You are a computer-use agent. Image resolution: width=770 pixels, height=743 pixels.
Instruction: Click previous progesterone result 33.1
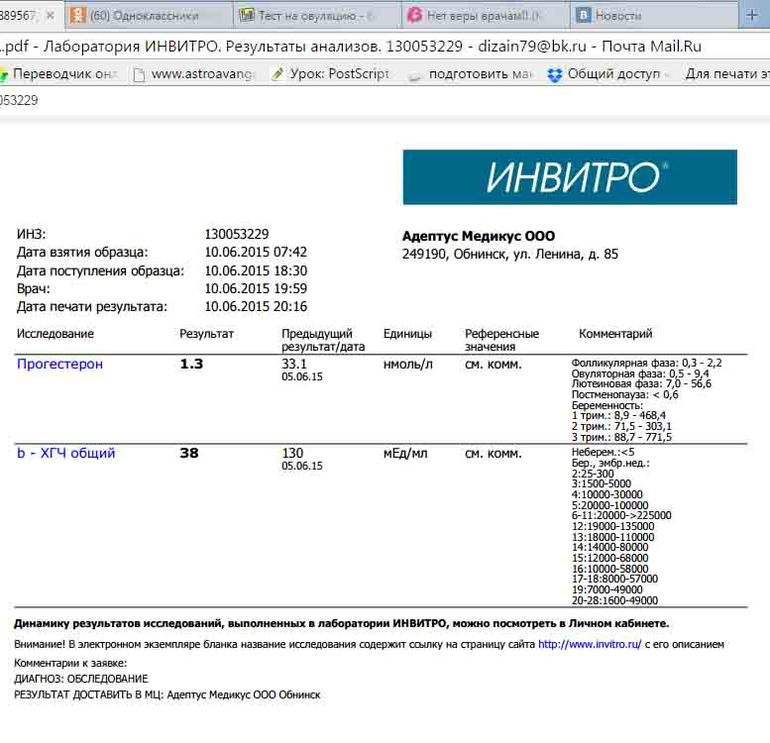pyautogui.click(x=294, y=364)
